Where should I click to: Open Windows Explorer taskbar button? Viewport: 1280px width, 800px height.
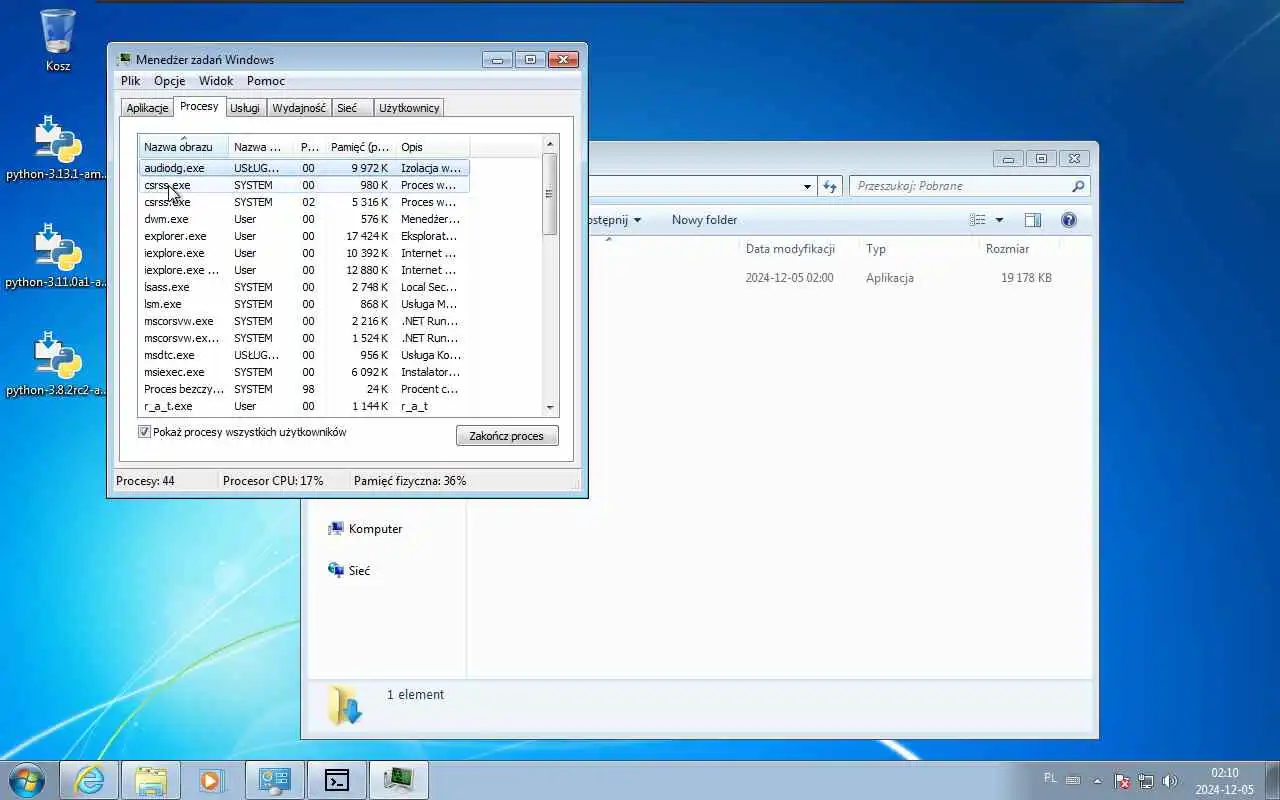click(151, 780)
